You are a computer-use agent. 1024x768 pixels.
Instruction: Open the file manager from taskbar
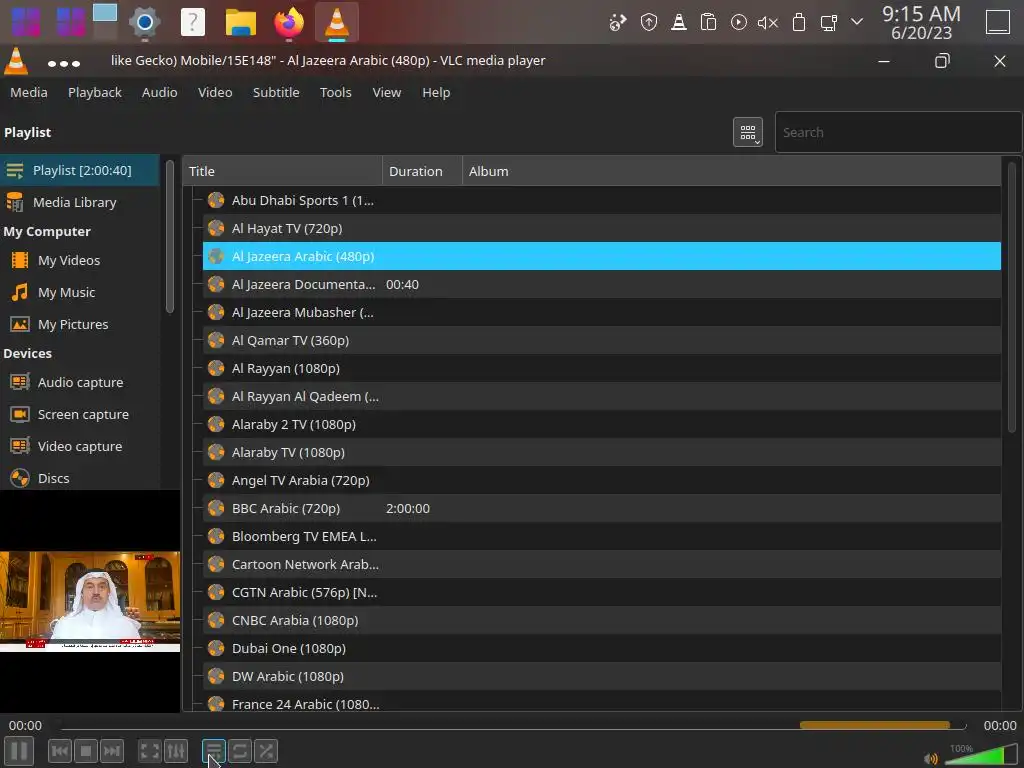tap(241, 22)
